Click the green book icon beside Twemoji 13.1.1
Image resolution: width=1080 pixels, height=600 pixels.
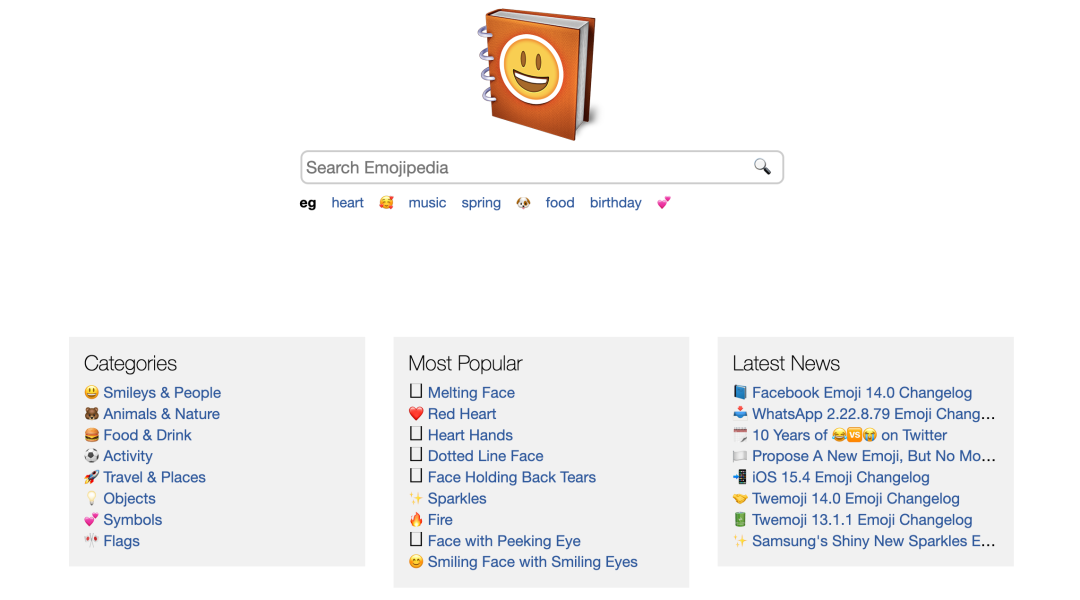[740, 520]
